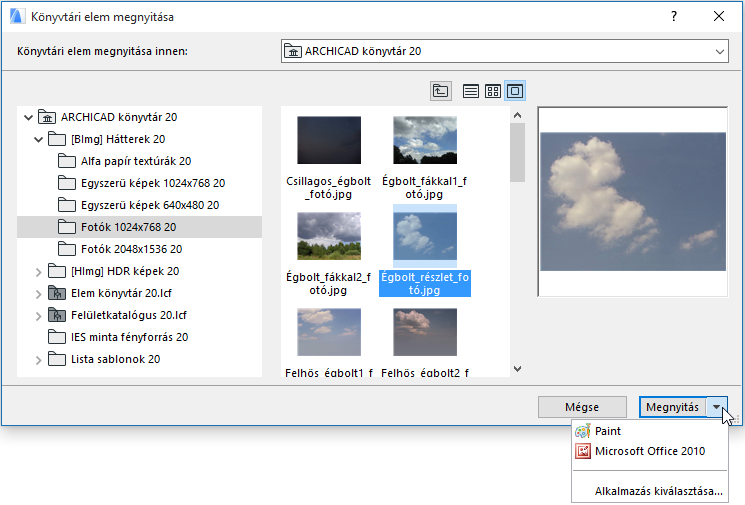This screenshot has width=745, height=505.
Task: Click the IES minta fényforrás 20 folder icon
Action: tap(57, 337)
